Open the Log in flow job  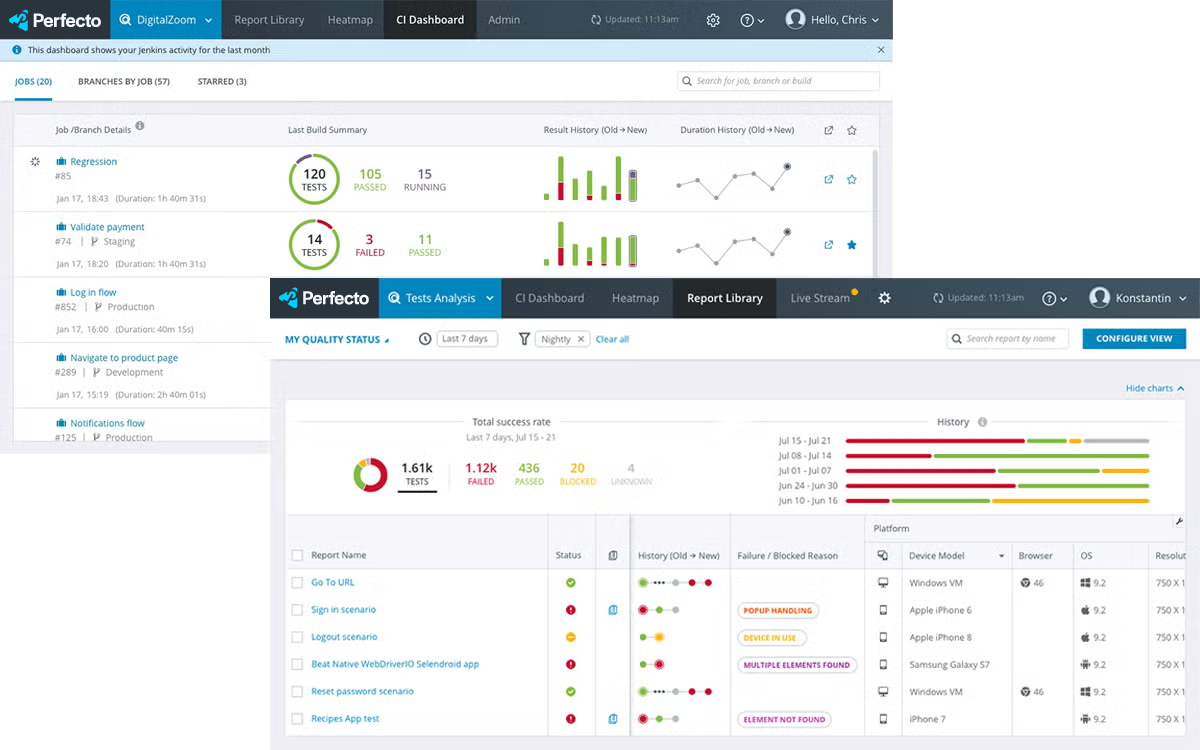pos(93,293)
